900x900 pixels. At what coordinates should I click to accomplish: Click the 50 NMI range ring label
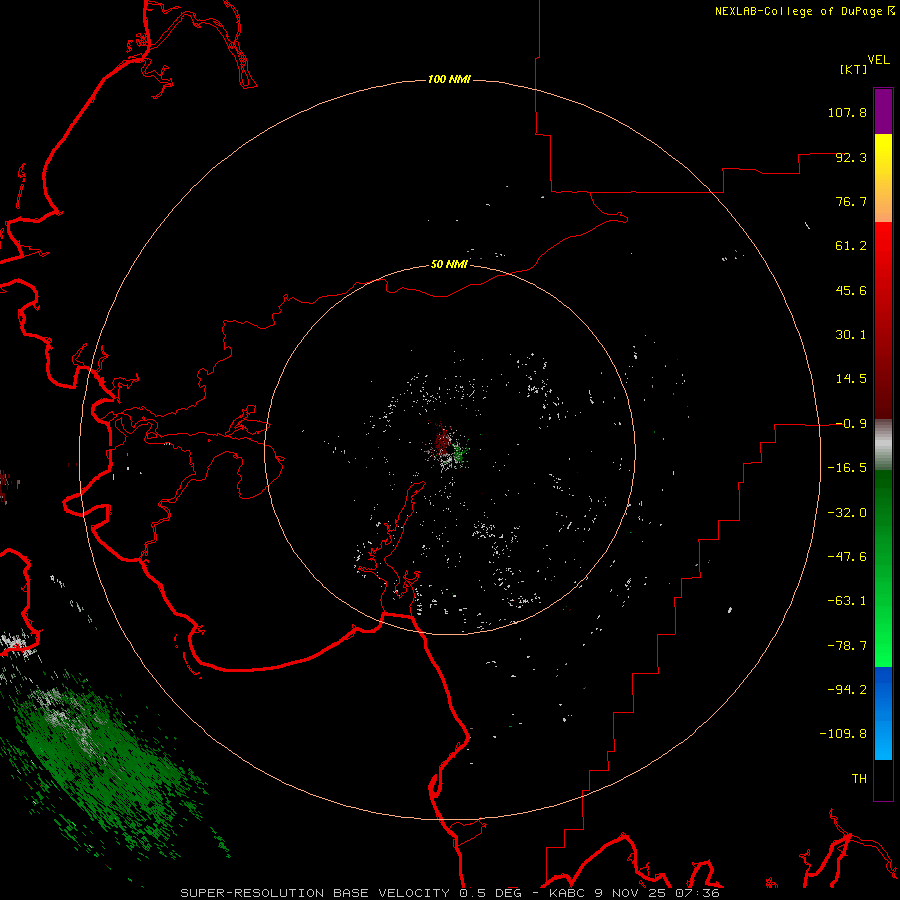pos(449,265)
